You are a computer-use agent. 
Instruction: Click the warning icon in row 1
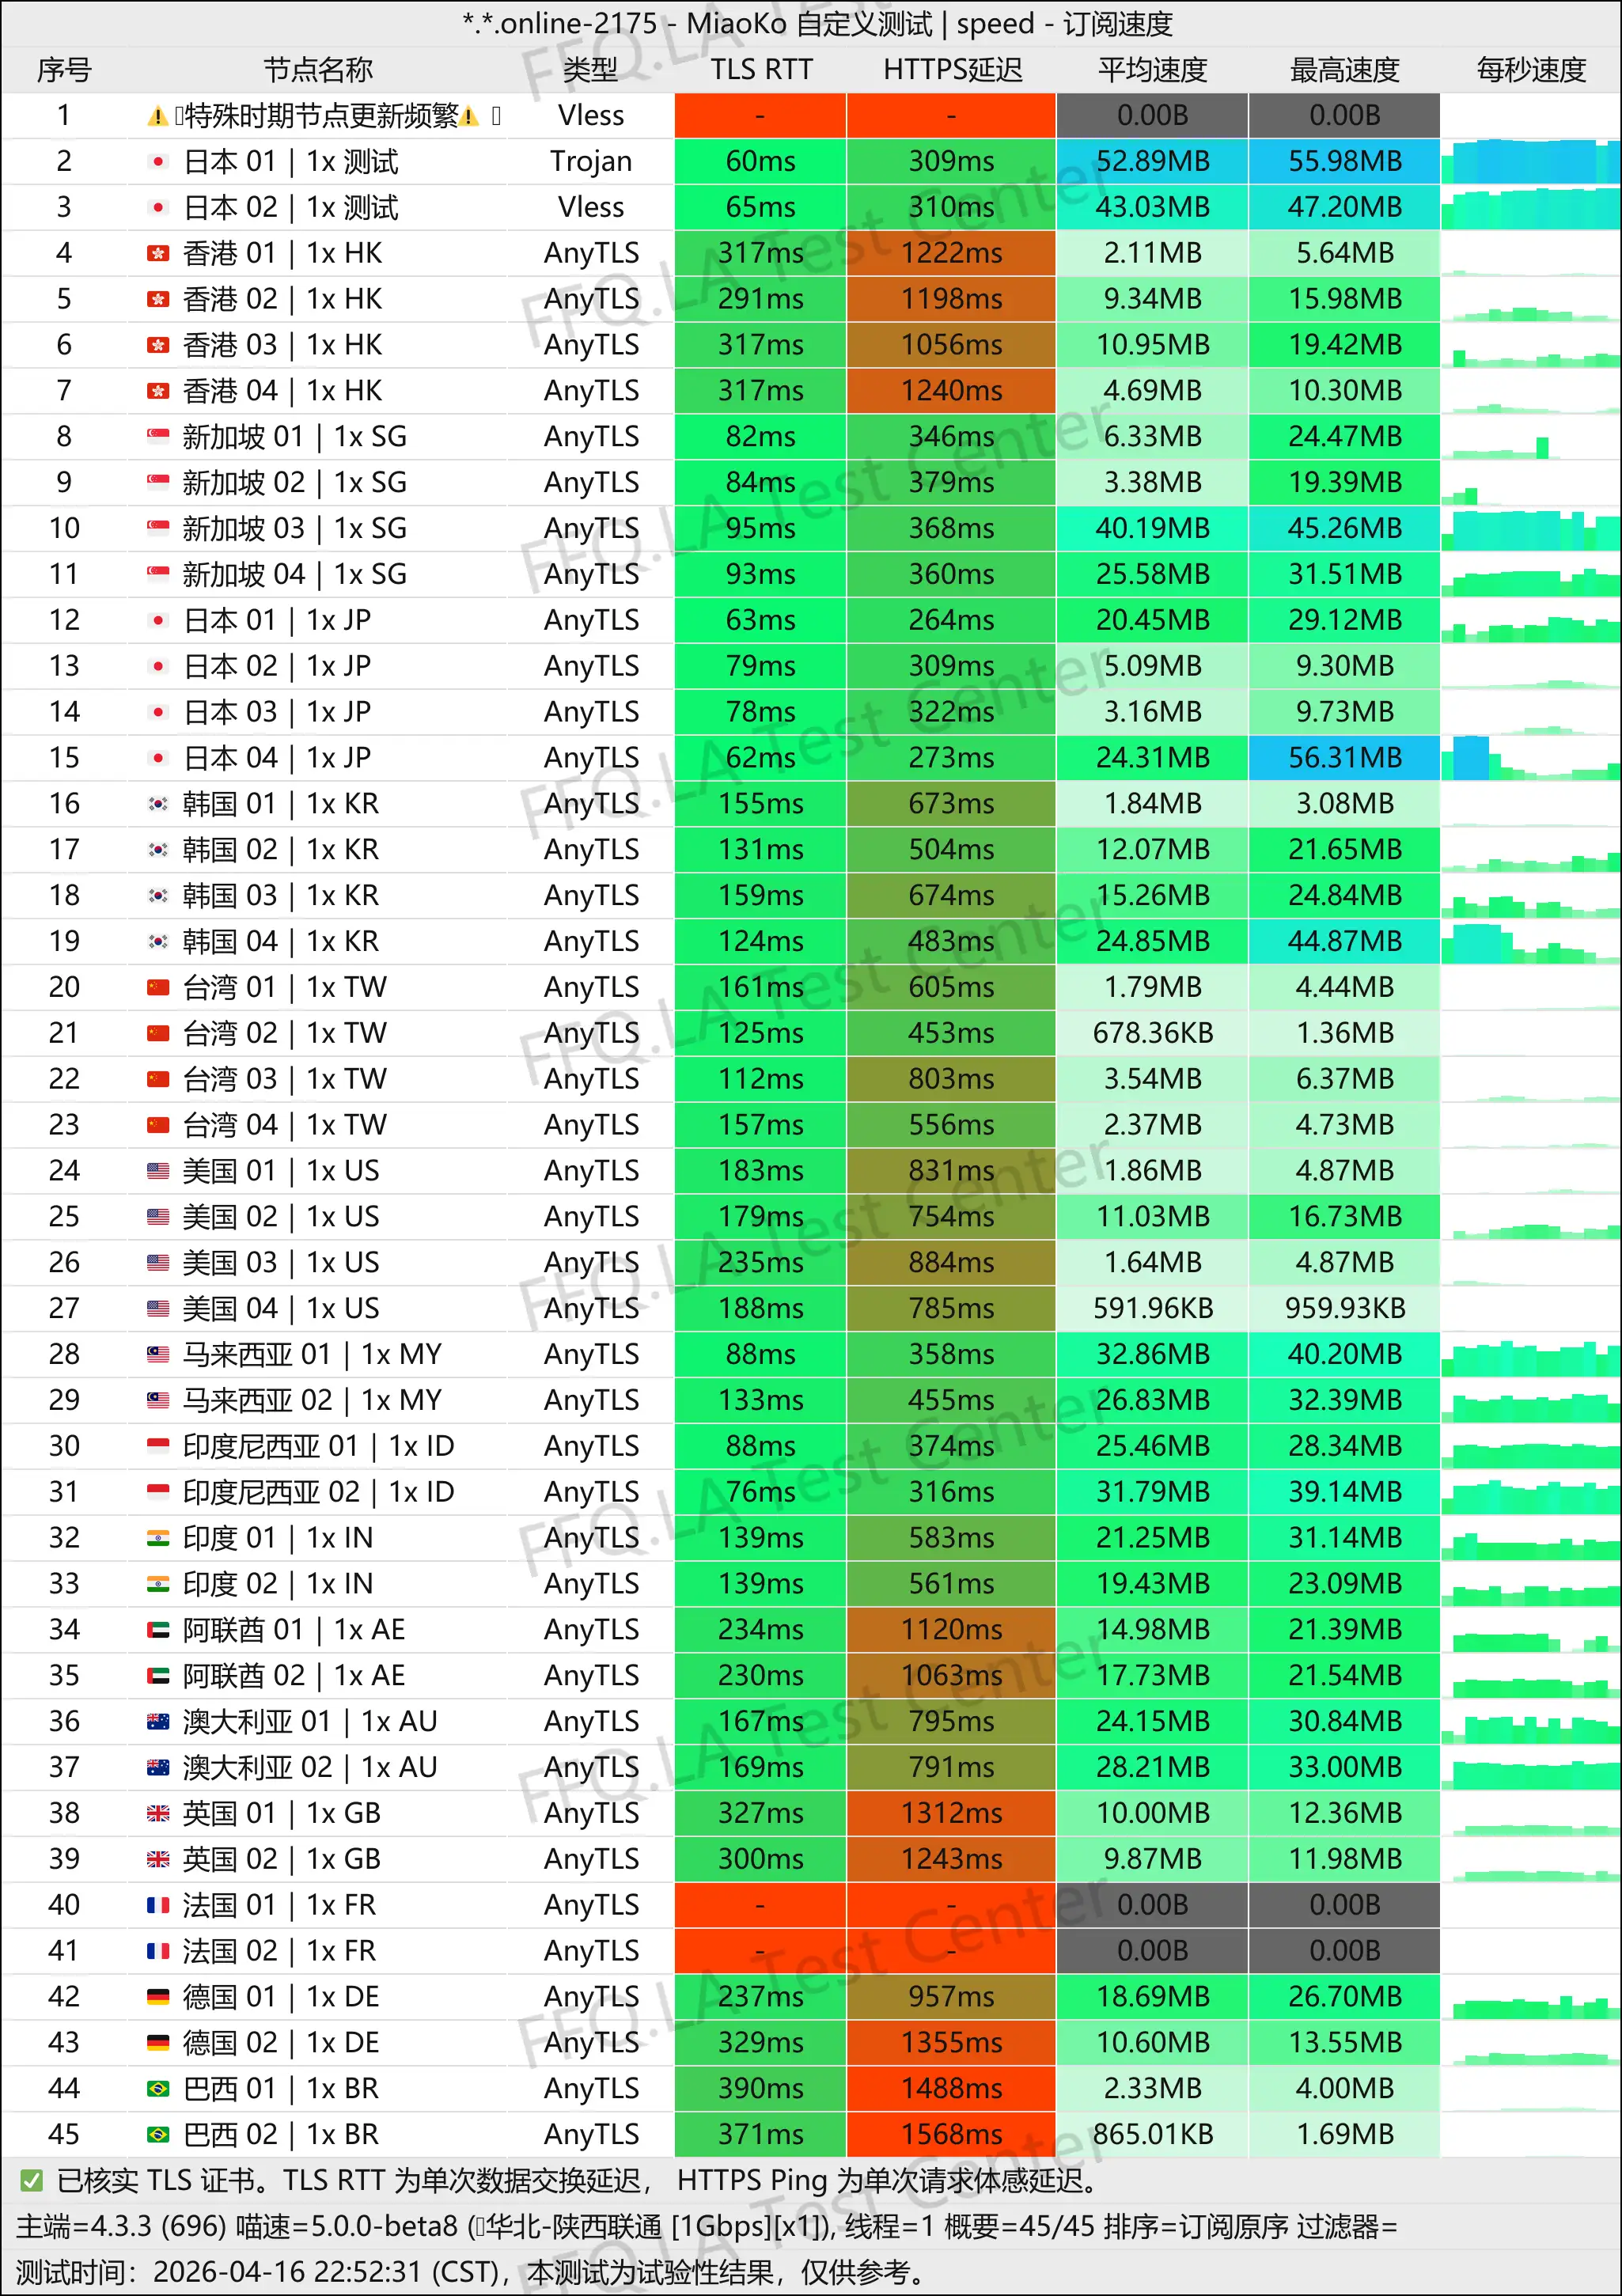157,116
